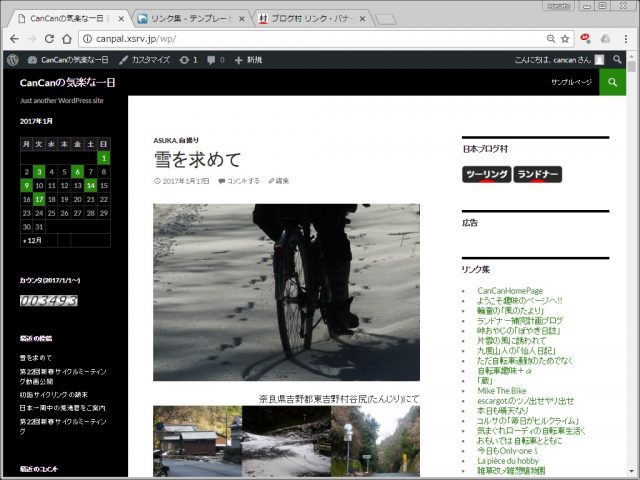
Task: Open the 今日もOnly-one！ link
Action: (507, 451)
